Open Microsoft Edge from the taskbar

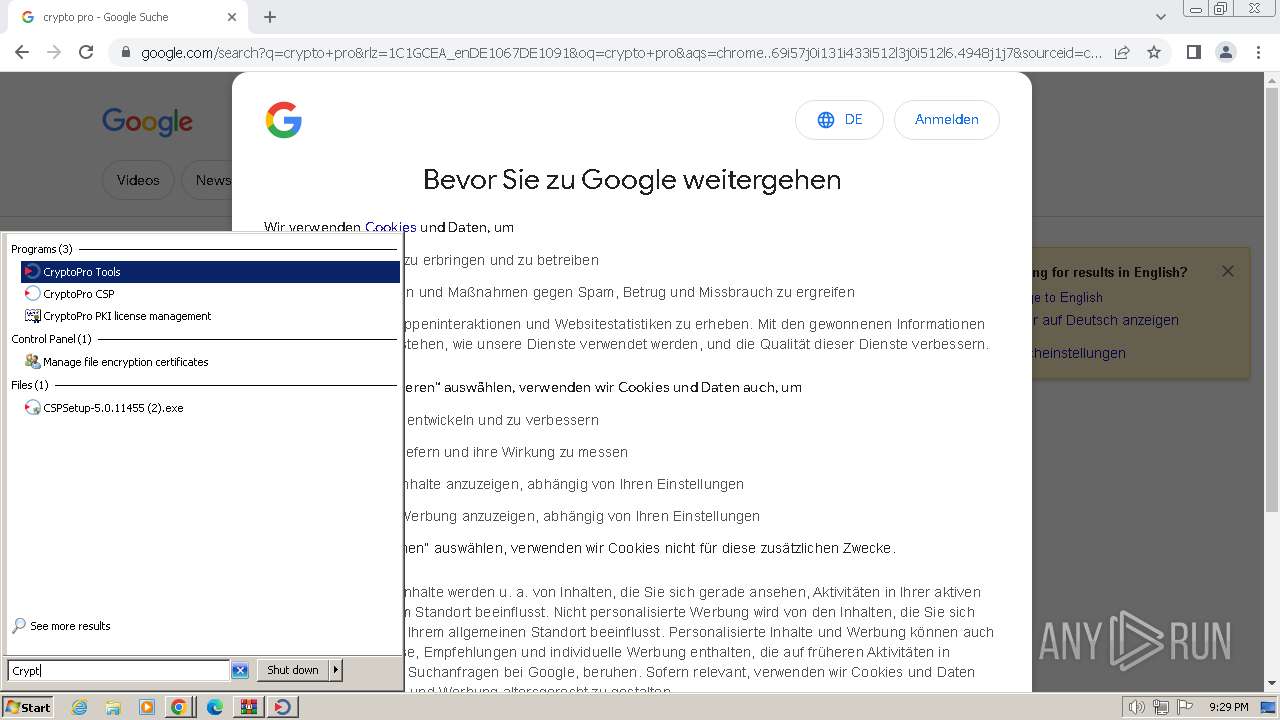215,707
